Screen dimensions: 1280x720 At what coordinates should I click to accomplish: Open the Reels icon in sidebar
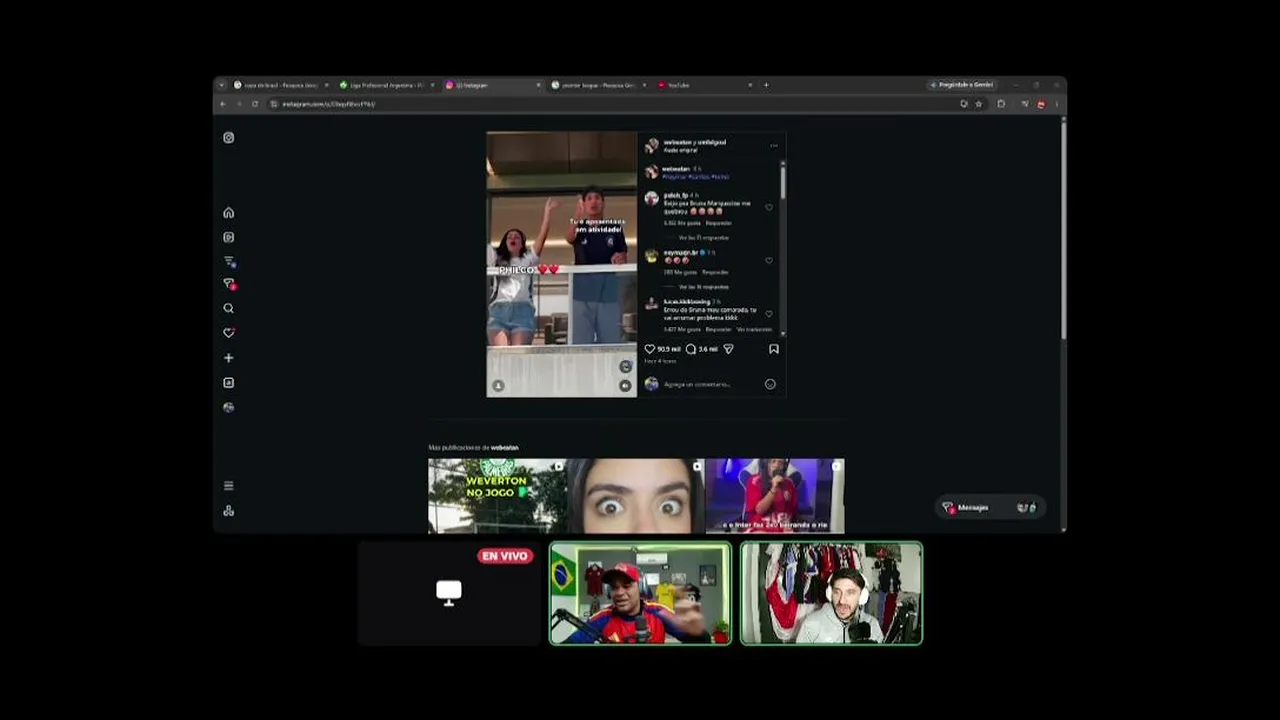pos(229,237)
